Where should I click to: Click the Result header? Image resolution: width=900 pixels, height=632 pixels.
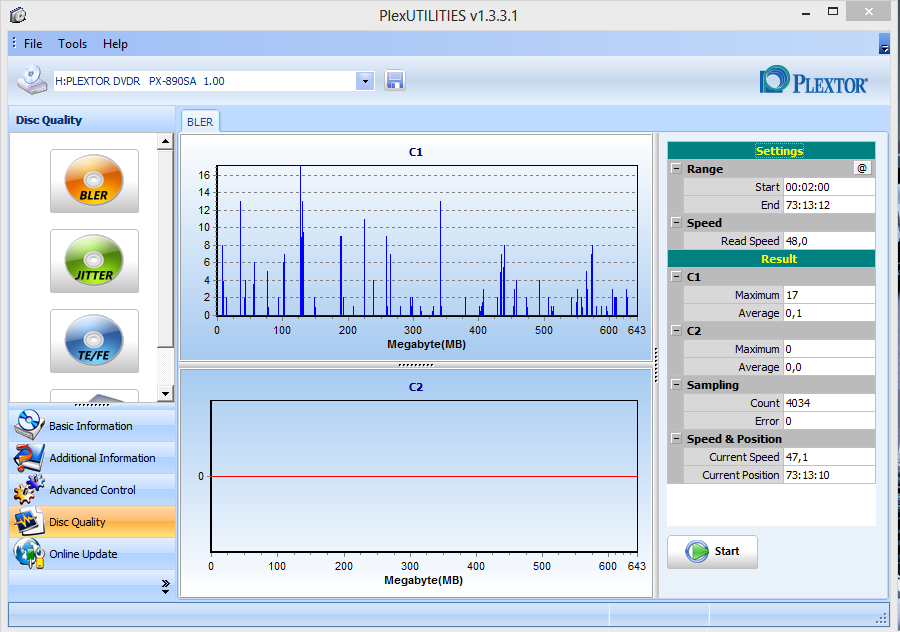771,259
